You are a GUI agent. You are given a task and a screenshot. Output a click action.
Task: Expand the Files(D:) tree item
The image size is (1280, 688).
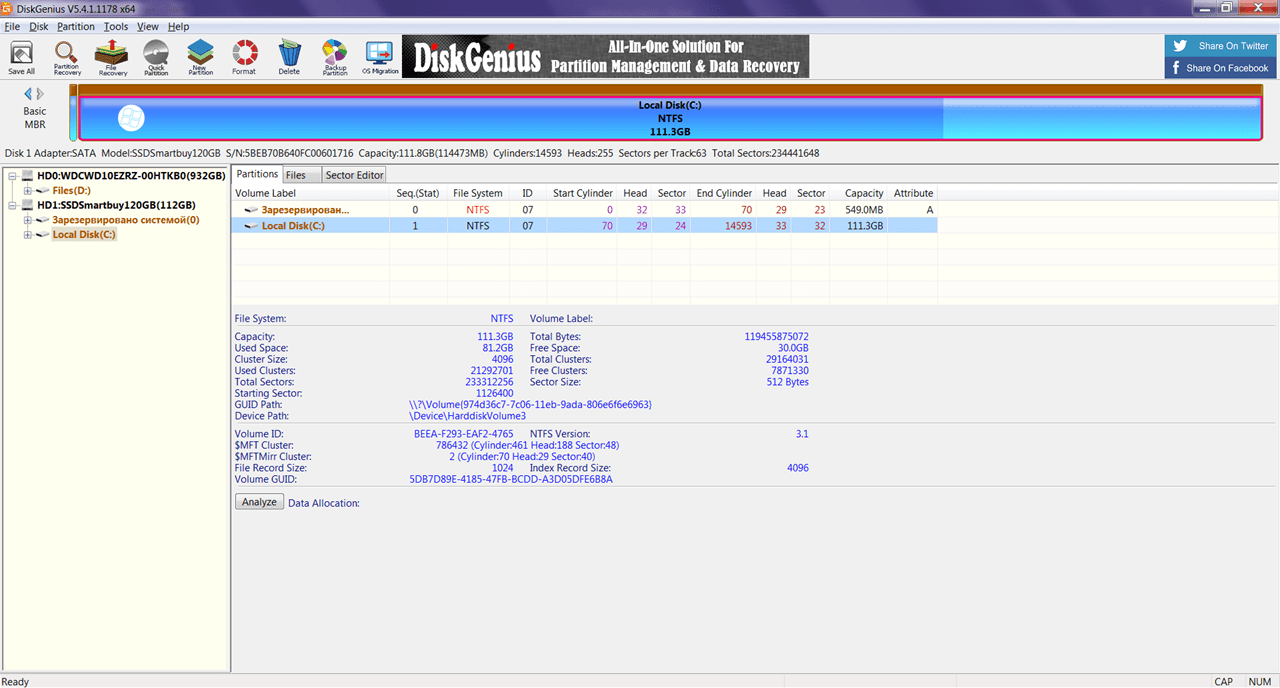(28, 190)
